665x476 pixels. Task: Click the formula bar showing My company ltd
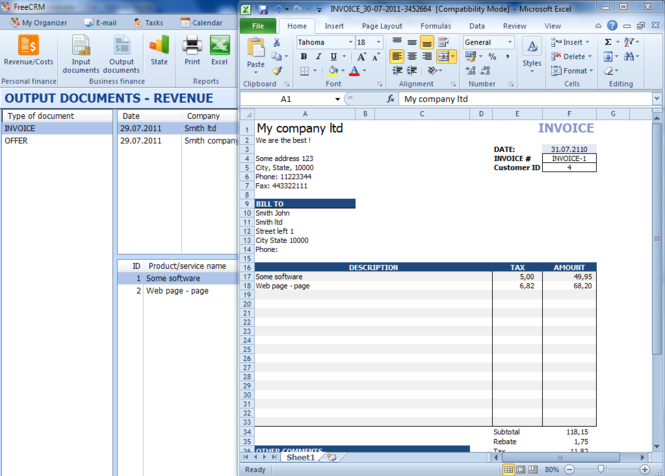coord(526,99)
